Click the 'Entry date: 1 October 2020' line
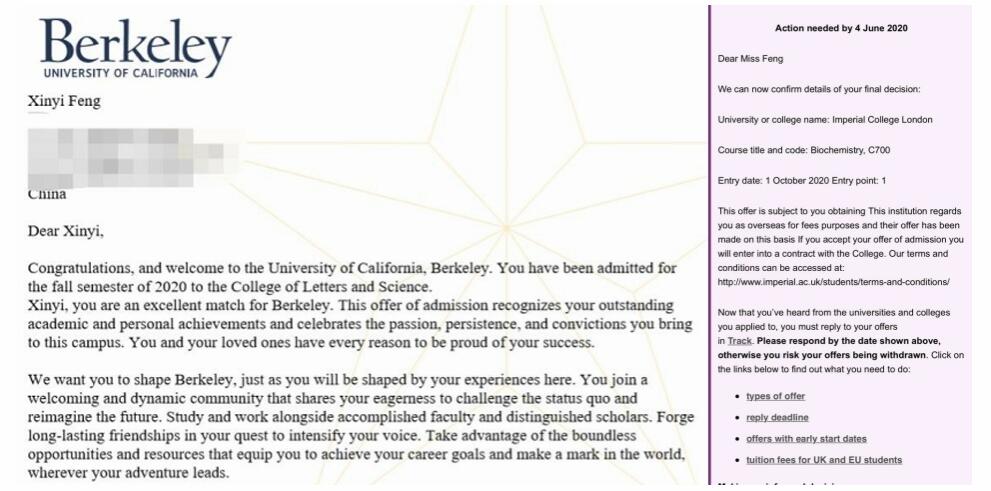This screenshot has height=491, width=991. tap(802, 180)
